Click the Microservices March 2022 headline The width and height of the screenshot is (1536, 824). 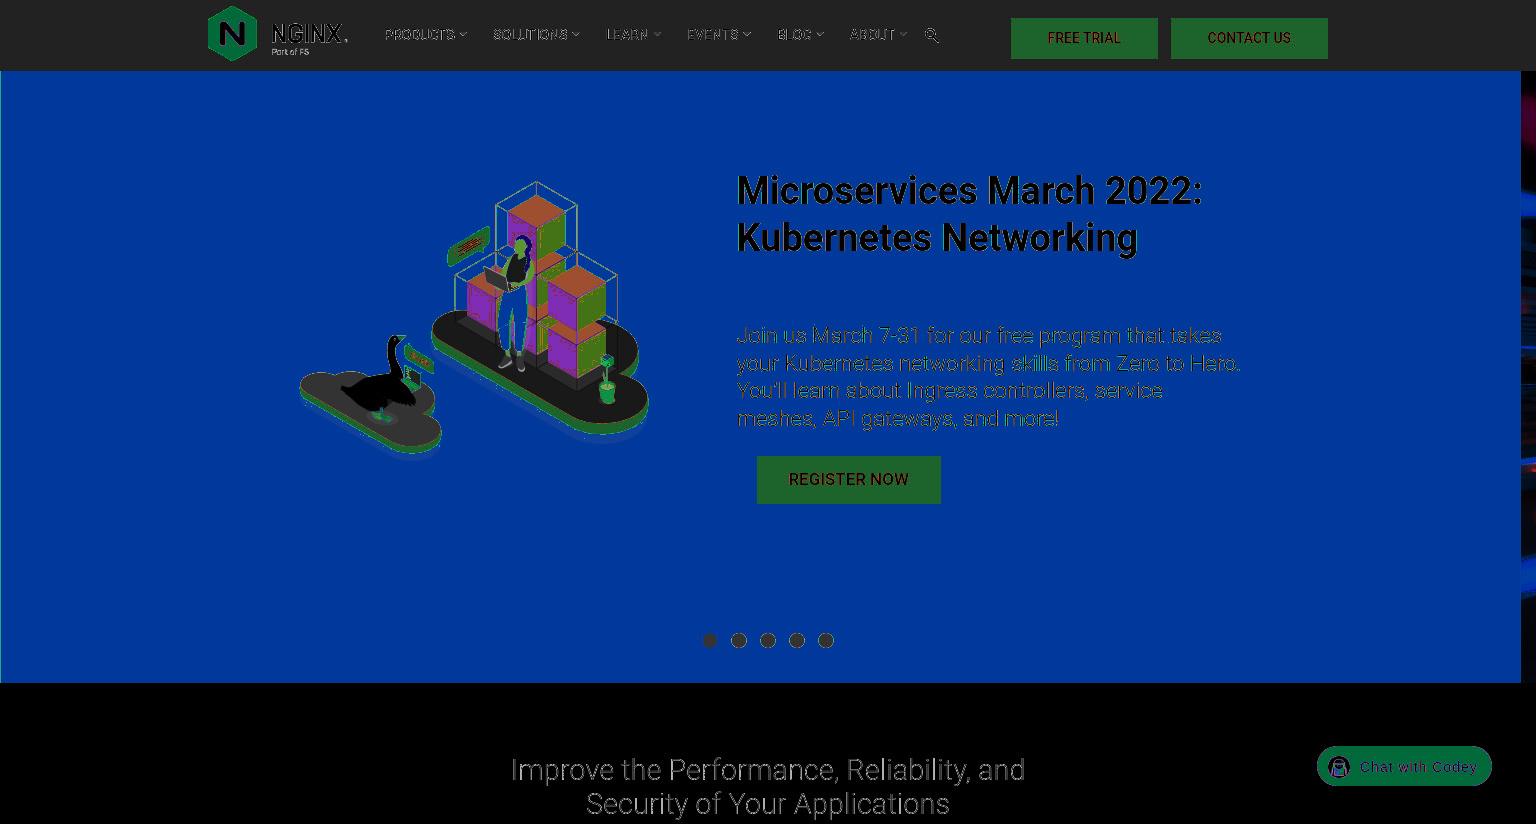[969, 214]
